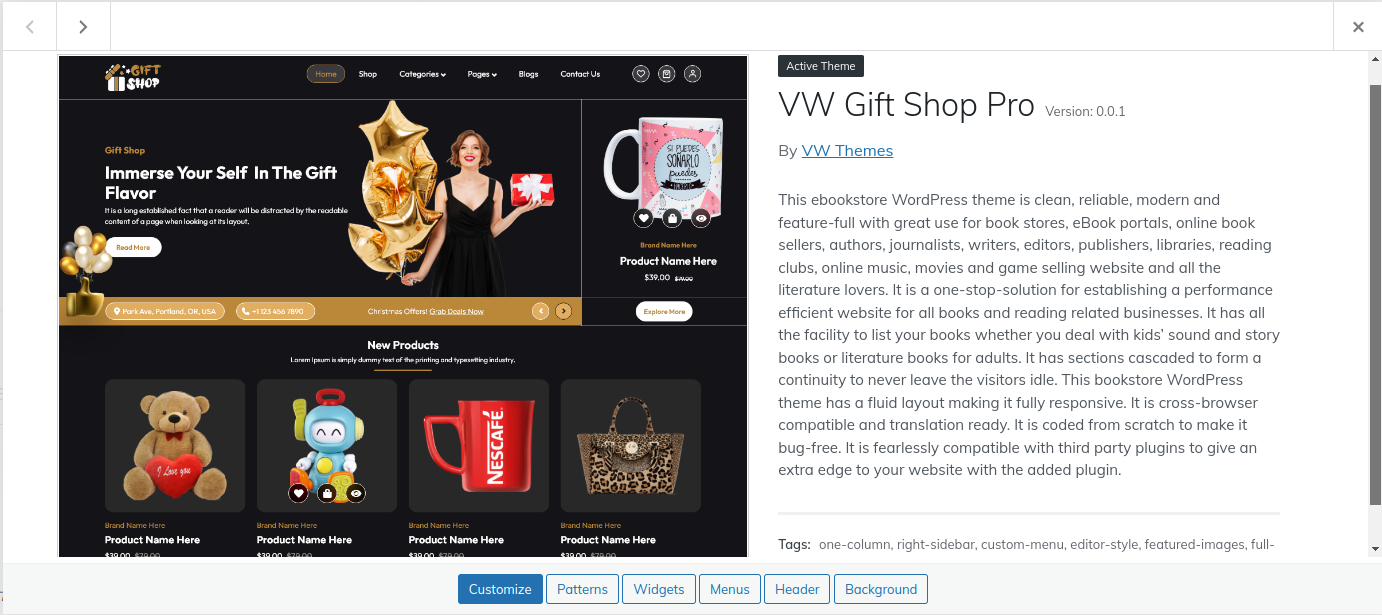Click the cart icon in the preview header
Screen dimensions: 1382x615
coord(667,74)
